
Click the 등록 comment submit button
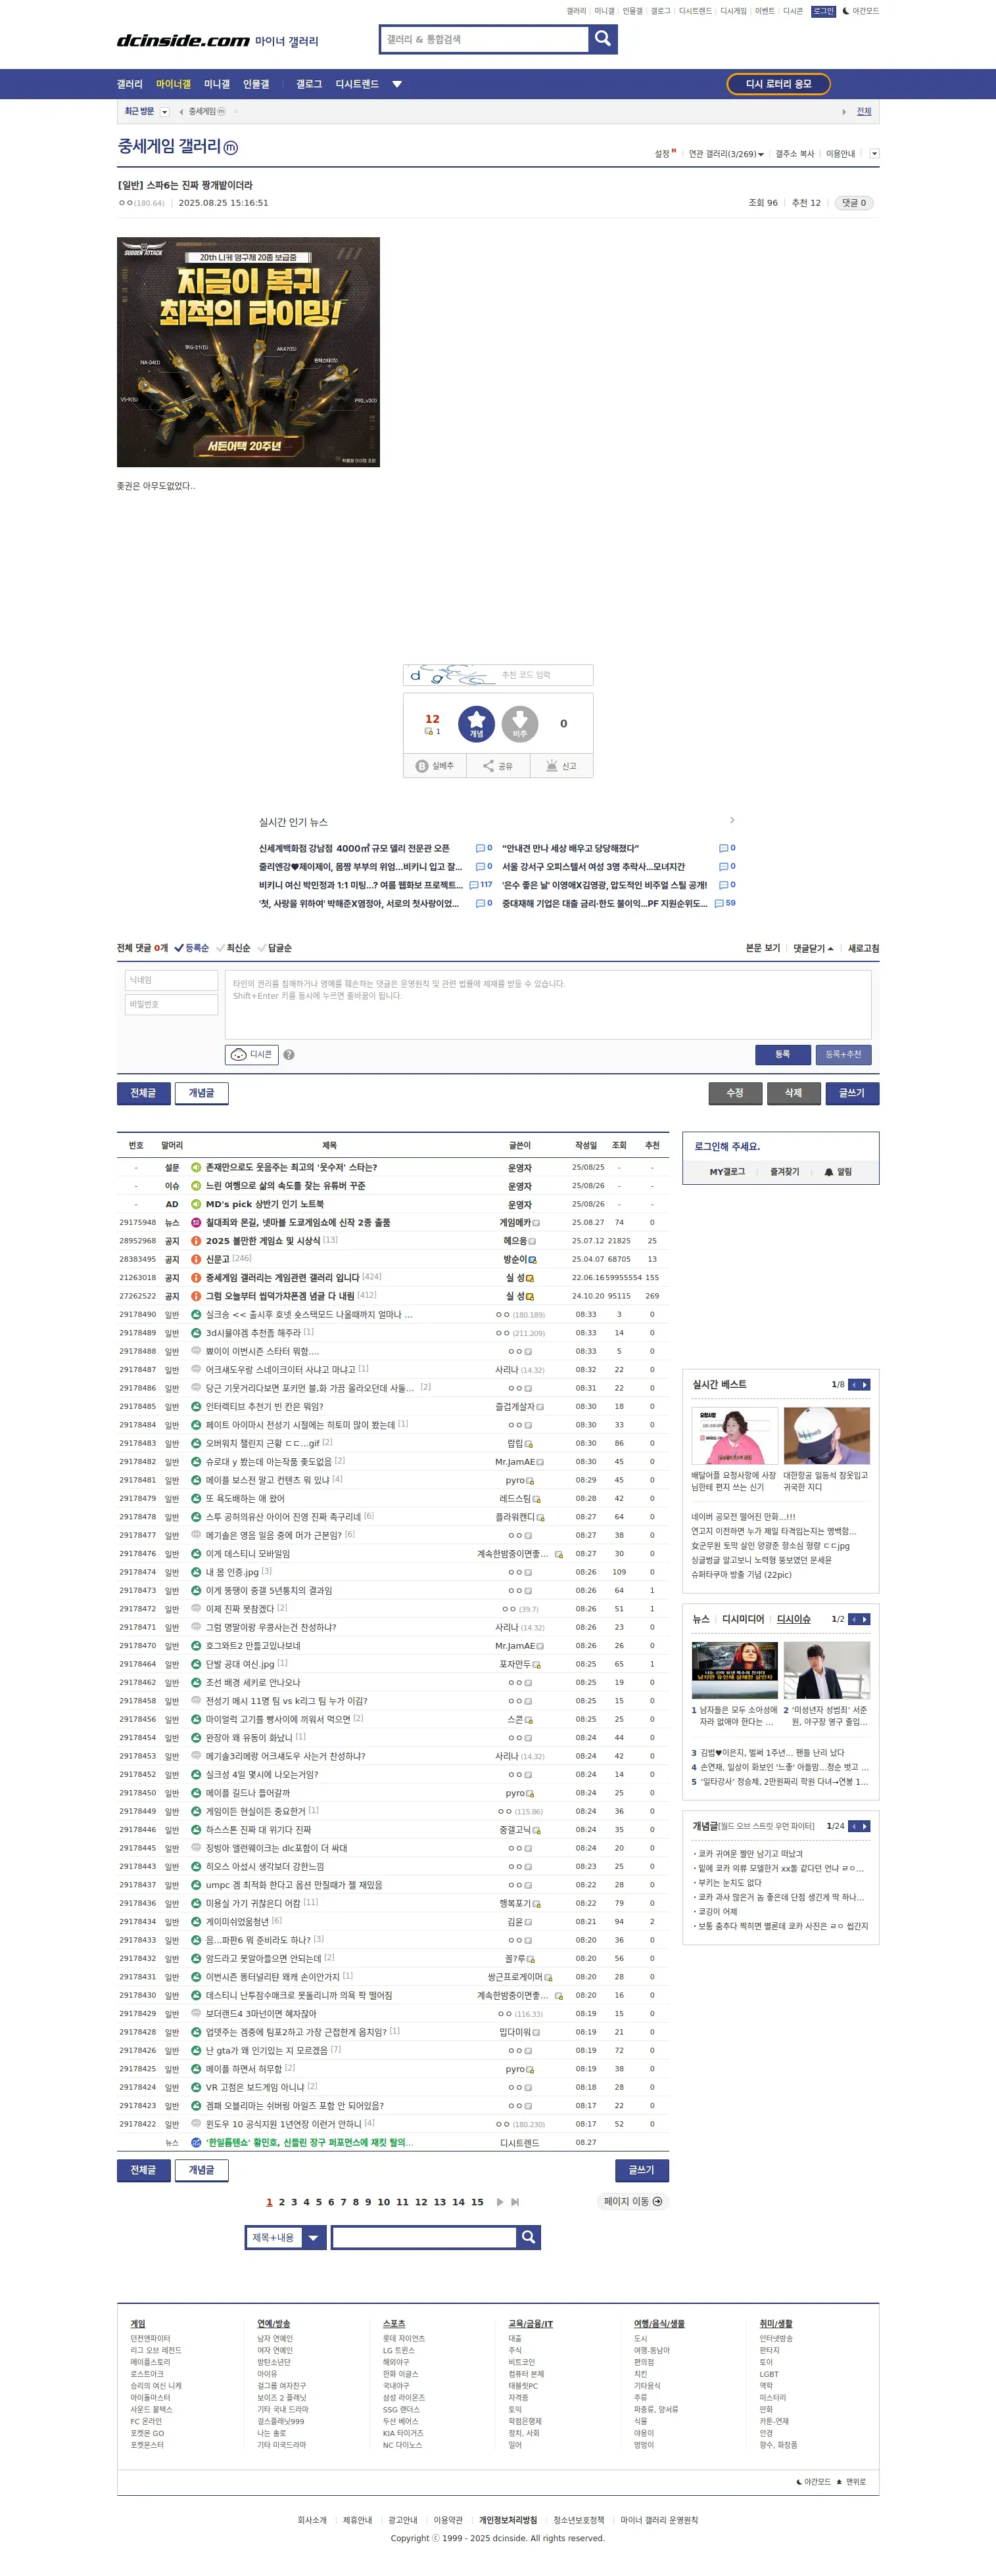click(782, 1054)
